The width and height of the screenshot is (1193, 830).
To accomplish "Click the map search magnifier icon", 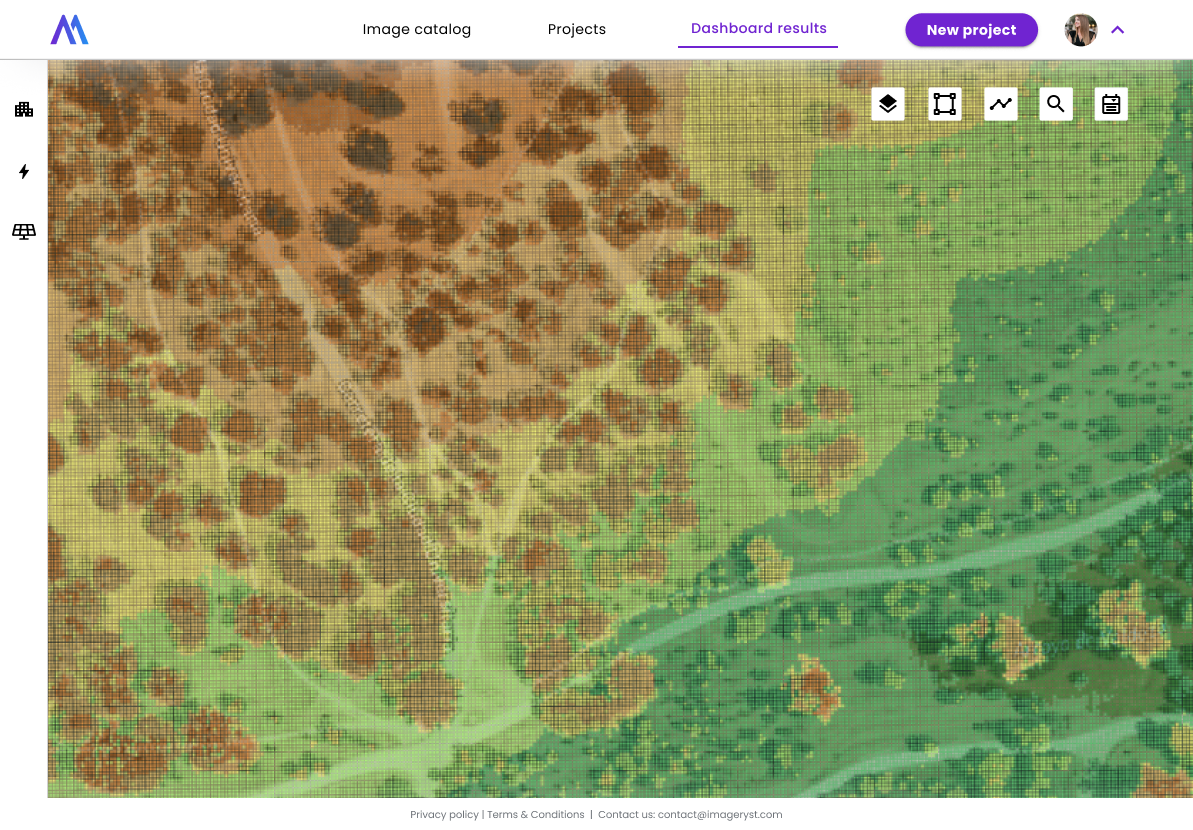I will tap(1055, 104).
